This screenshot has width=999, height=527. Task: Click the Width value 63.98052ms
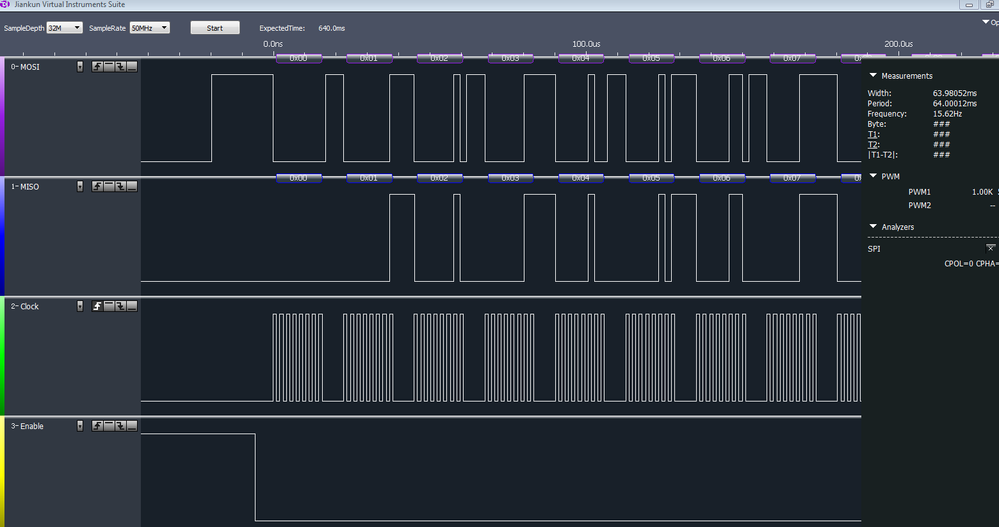(954, 93)
